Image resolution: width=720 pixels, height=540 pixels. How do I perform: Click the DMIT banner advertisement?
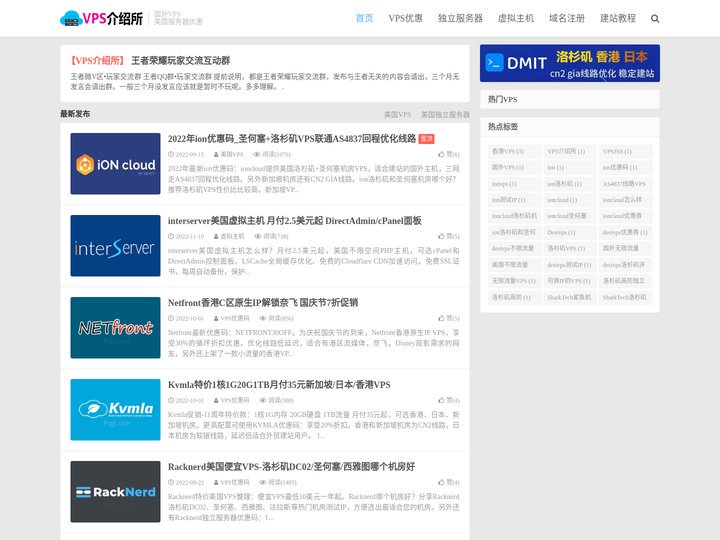point(570,63)
